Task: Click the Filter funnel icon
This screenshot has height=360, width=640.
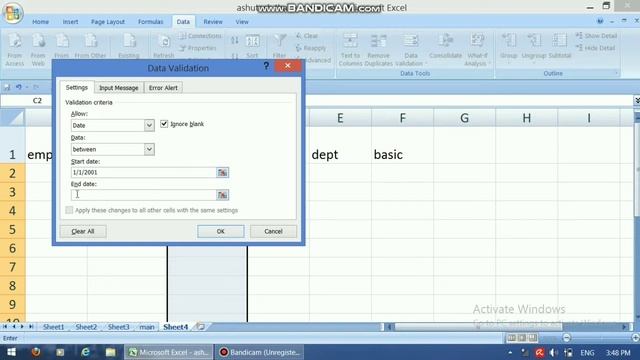Action: (x=280, y=41)
